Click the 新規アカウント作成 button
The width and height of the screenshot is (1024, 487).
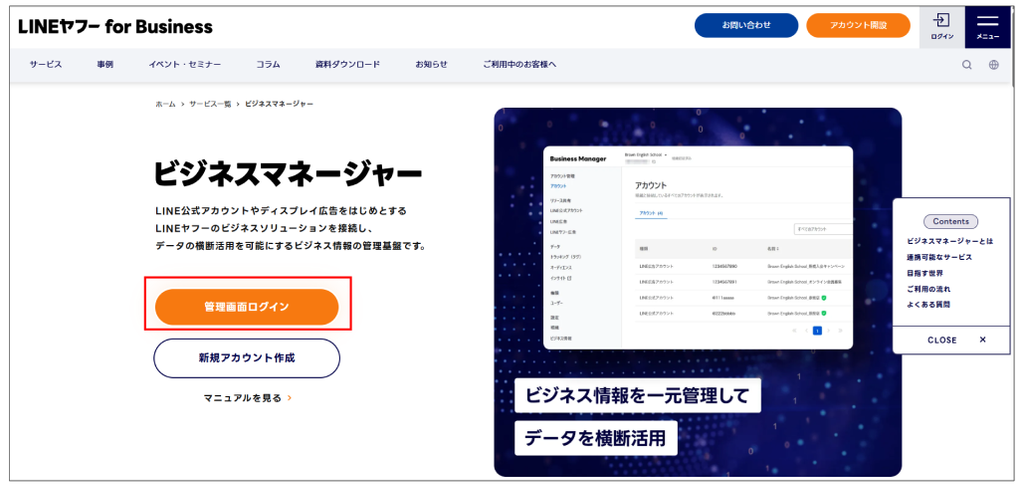point(247,358)
